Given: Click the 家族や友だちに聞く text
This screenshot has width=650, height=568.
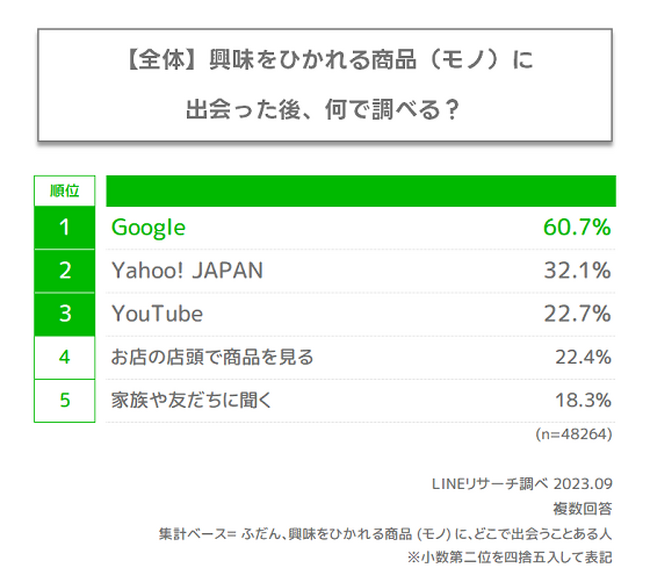Looking at the screenshot, I should 189,400.
